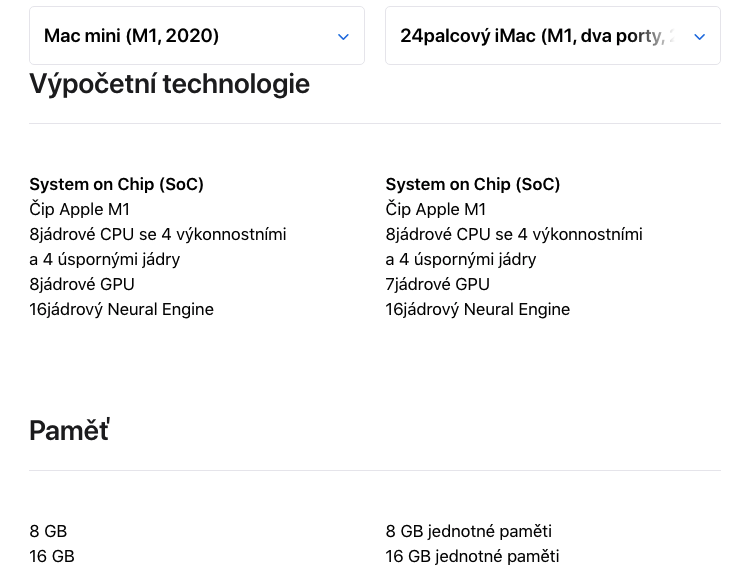Click a 4 úspornými jádry in iMac column
Viewport: 733px width, 587px height.
click(x=460, y=259)
